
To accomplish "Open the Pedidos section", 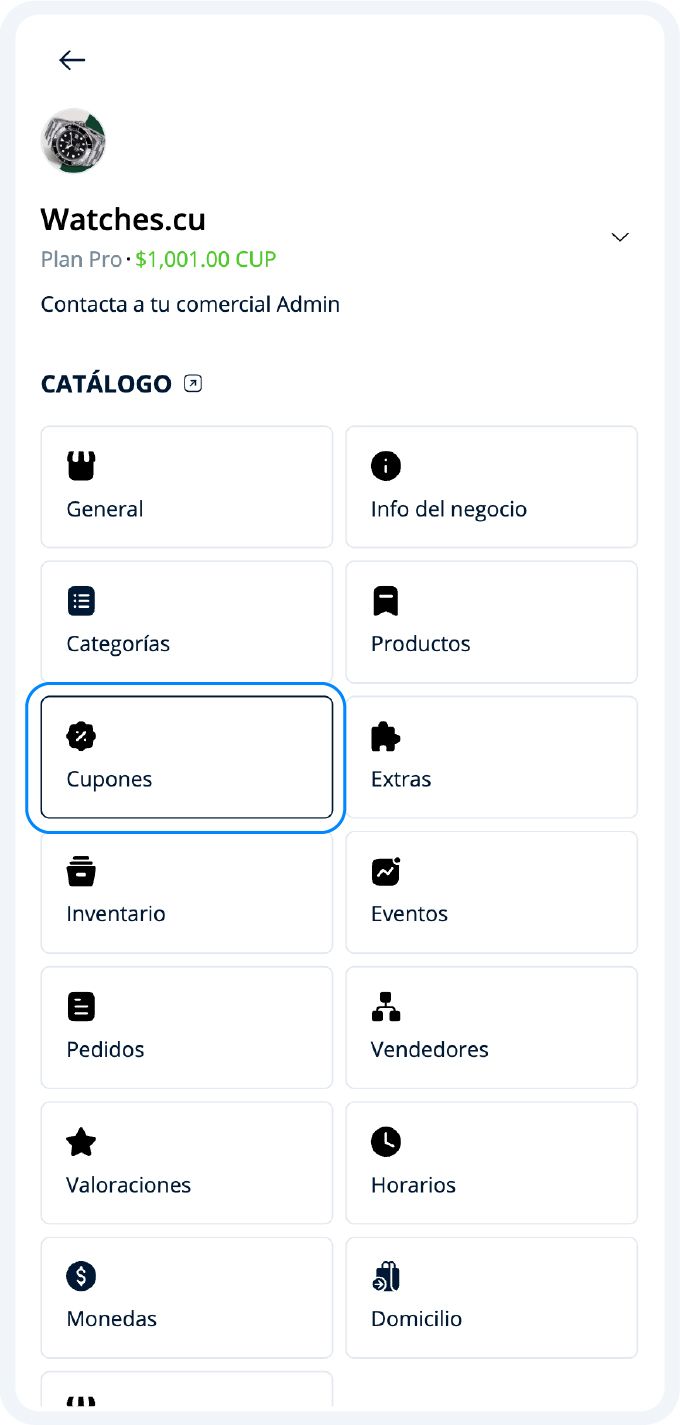I will click(x=186, y=1027).
